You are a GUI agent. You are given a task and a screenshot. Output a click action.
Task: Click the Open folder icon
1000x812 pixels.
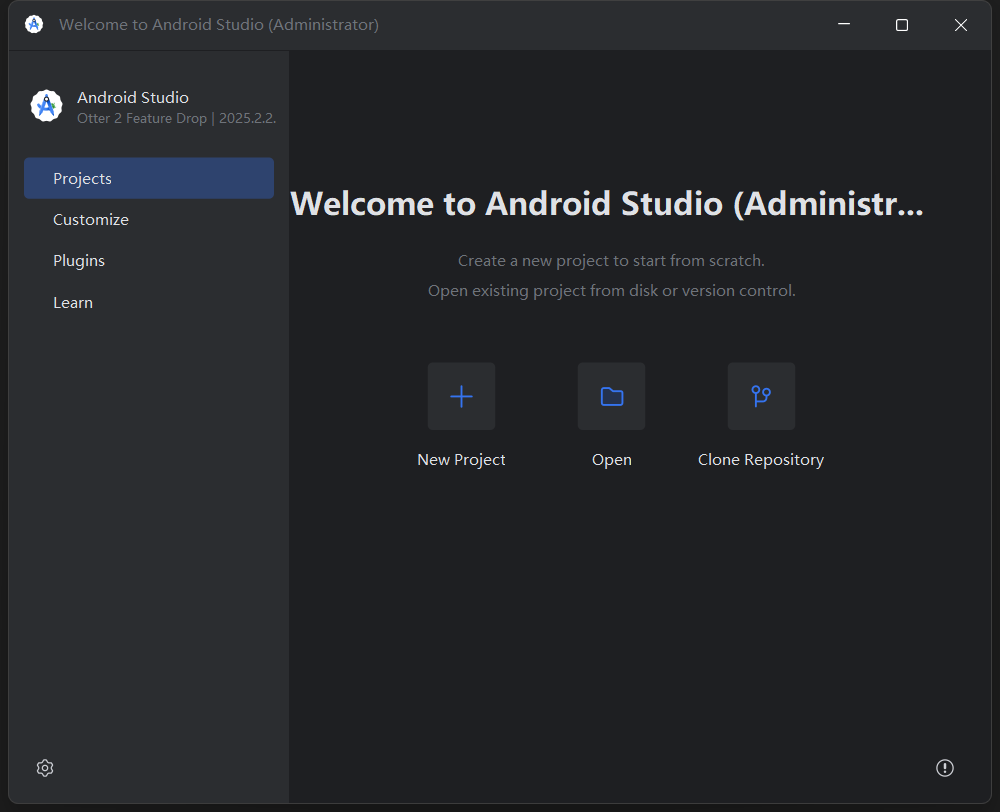[x=611, y=396]
